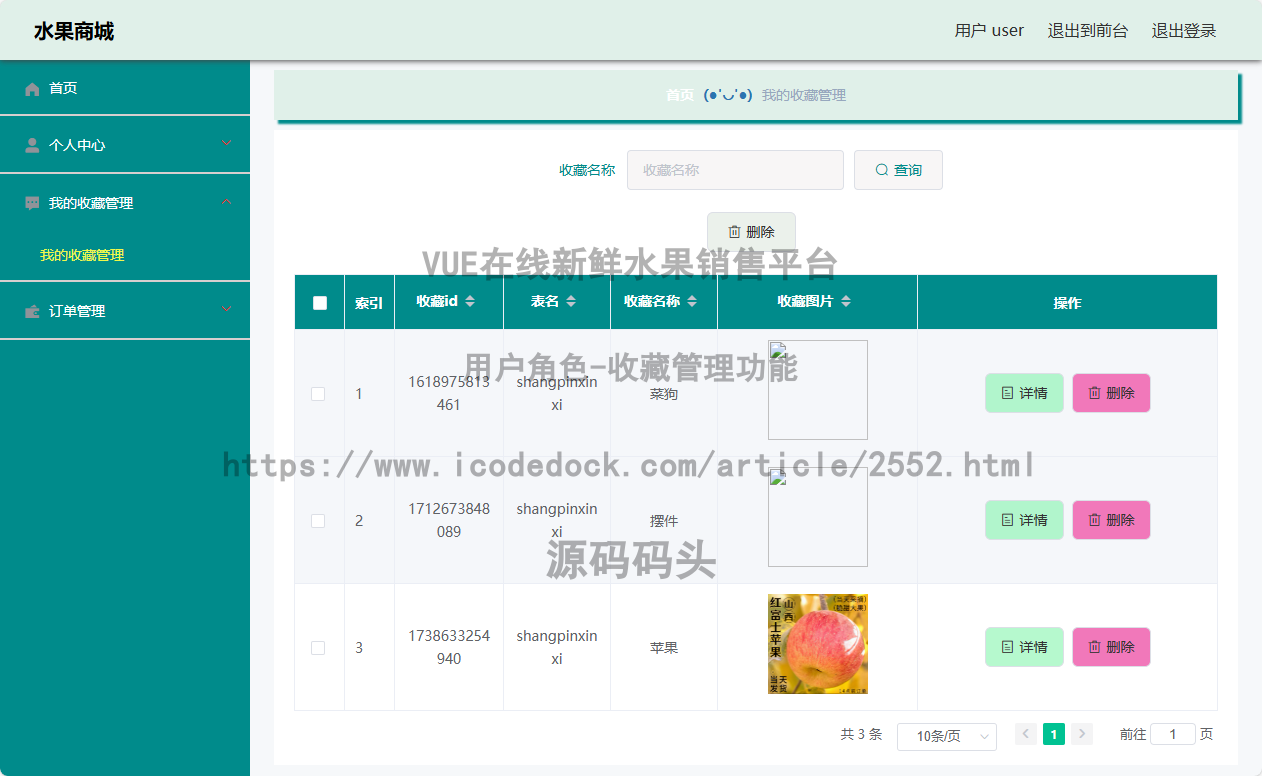Click the wallet icon beside 订单管理
Screen dimensions: 1262x776
[32, 311]
